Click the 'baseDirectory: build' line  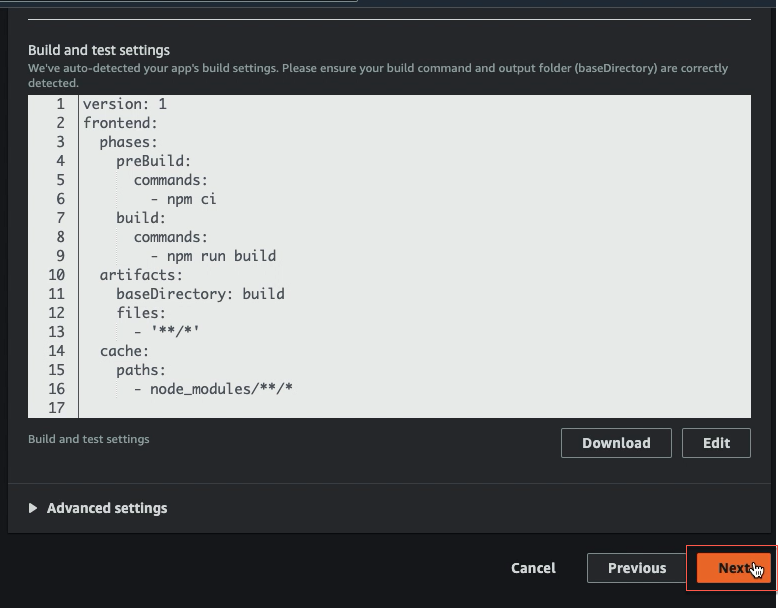click(200, 294)
